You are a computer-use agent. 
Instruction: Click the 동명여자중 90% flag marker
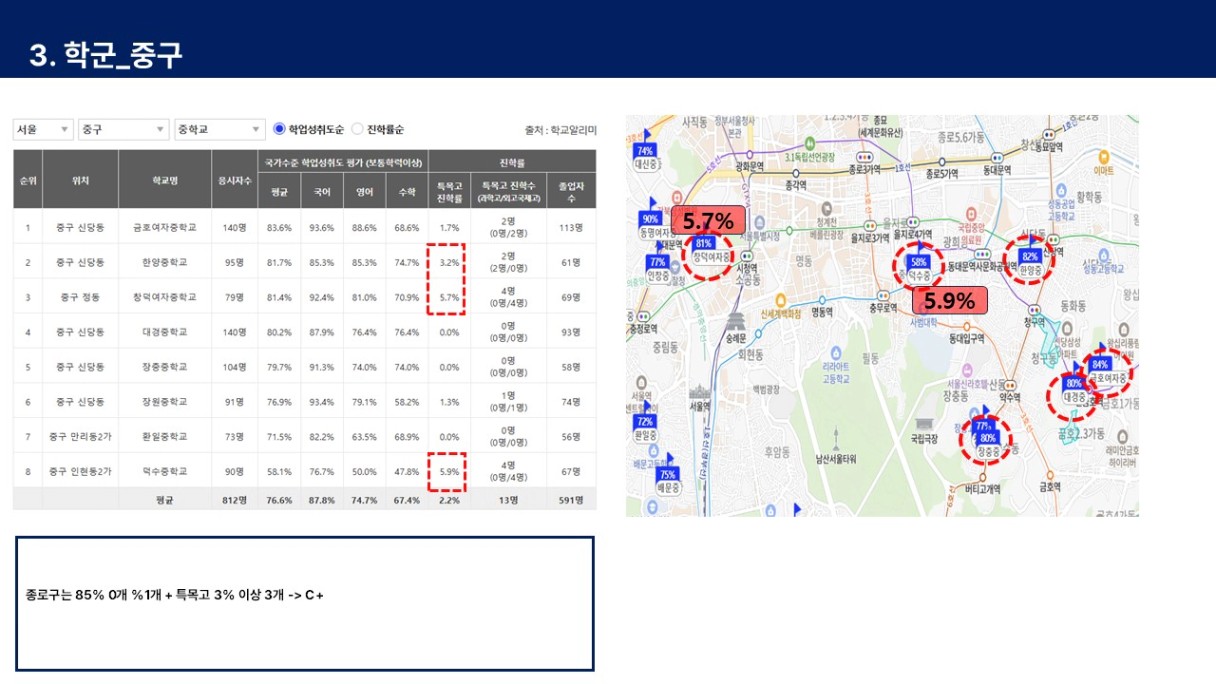pyautogui.click(x=651, y=220)
